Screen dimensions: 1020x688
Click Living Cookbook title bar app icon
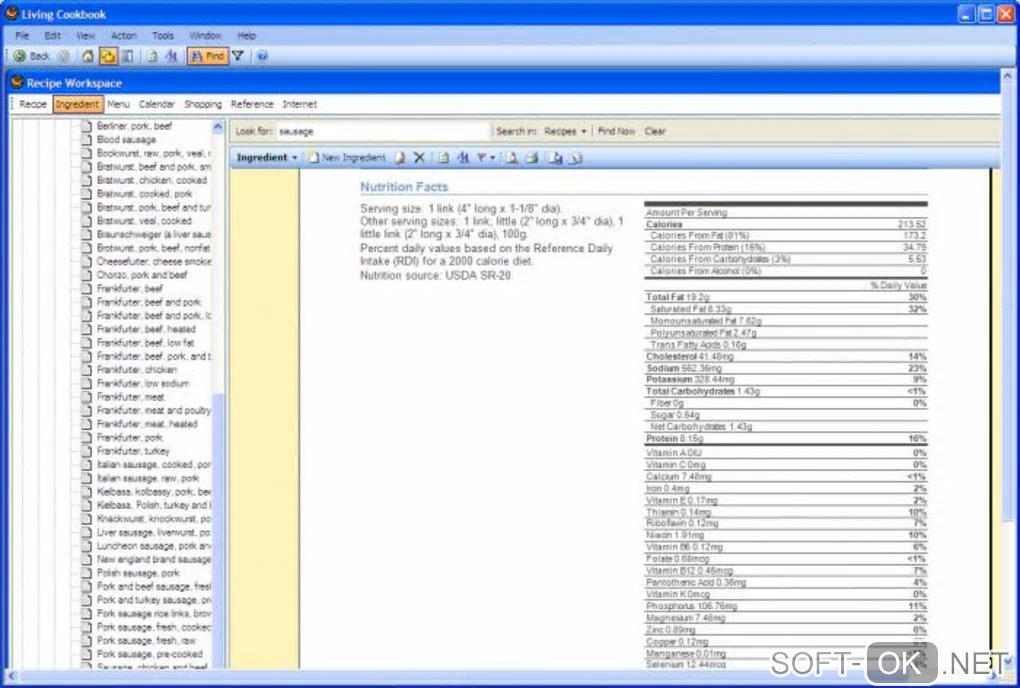click(x=11, y=13)
